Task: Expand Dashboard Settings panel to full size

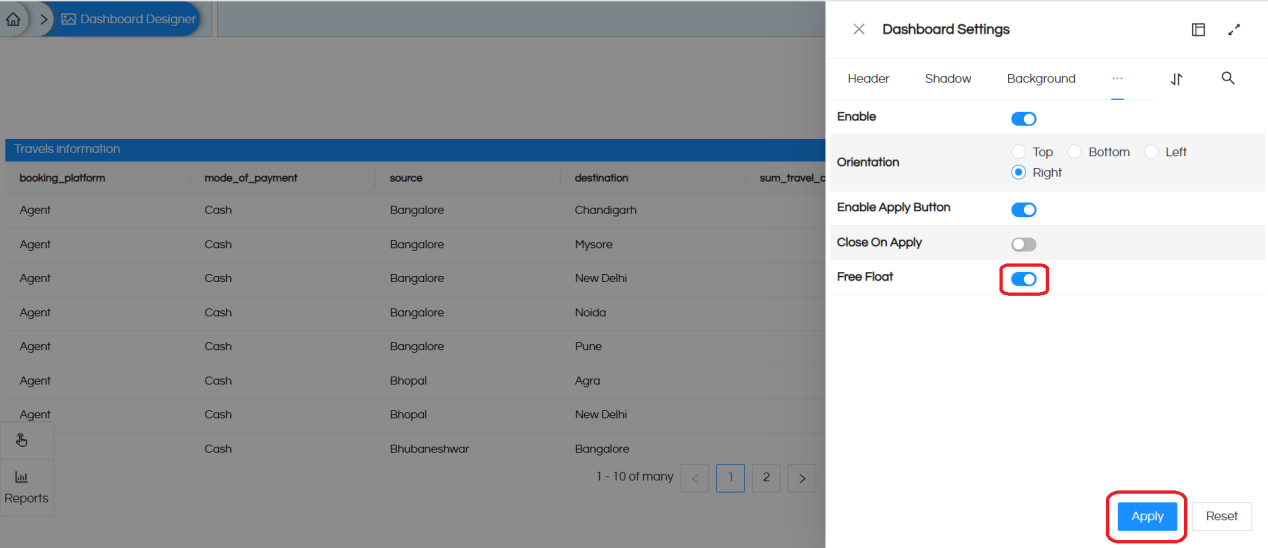Action: [x=1234, y=30]
